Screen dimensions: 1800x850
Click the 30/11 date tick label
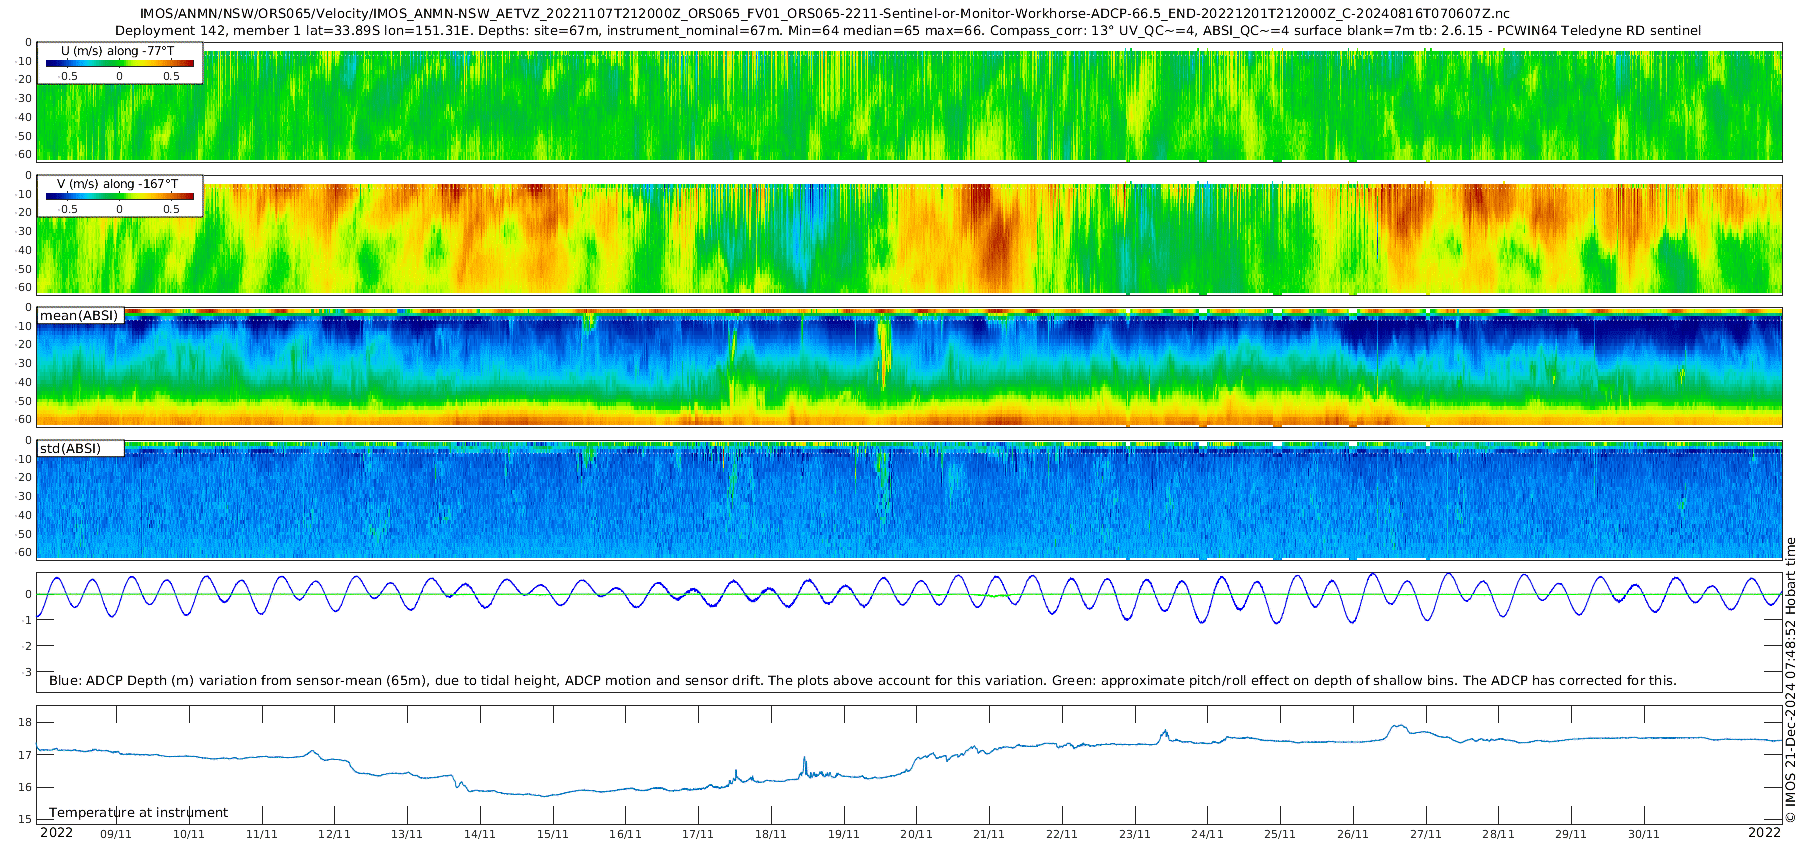pos(1643,834)
